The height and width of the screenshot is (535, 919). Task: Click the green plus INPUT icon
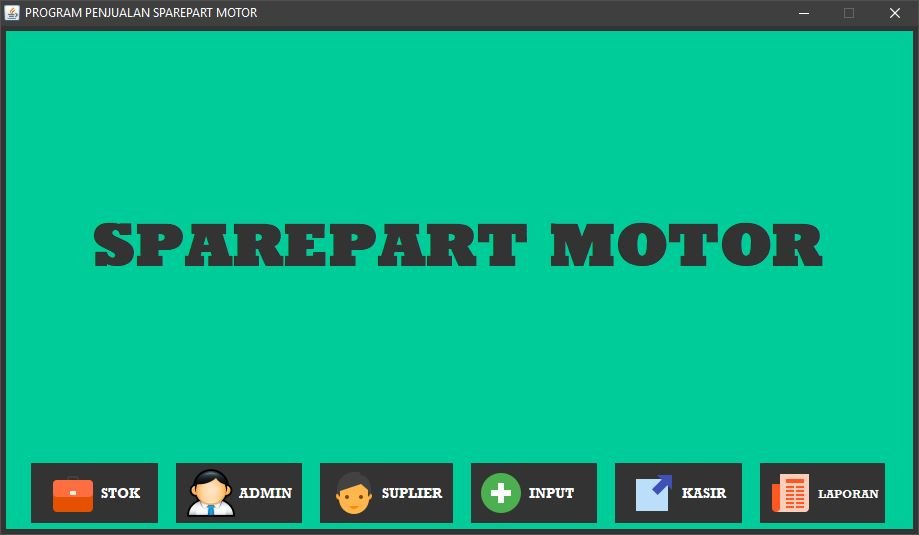tap(501, 493)
